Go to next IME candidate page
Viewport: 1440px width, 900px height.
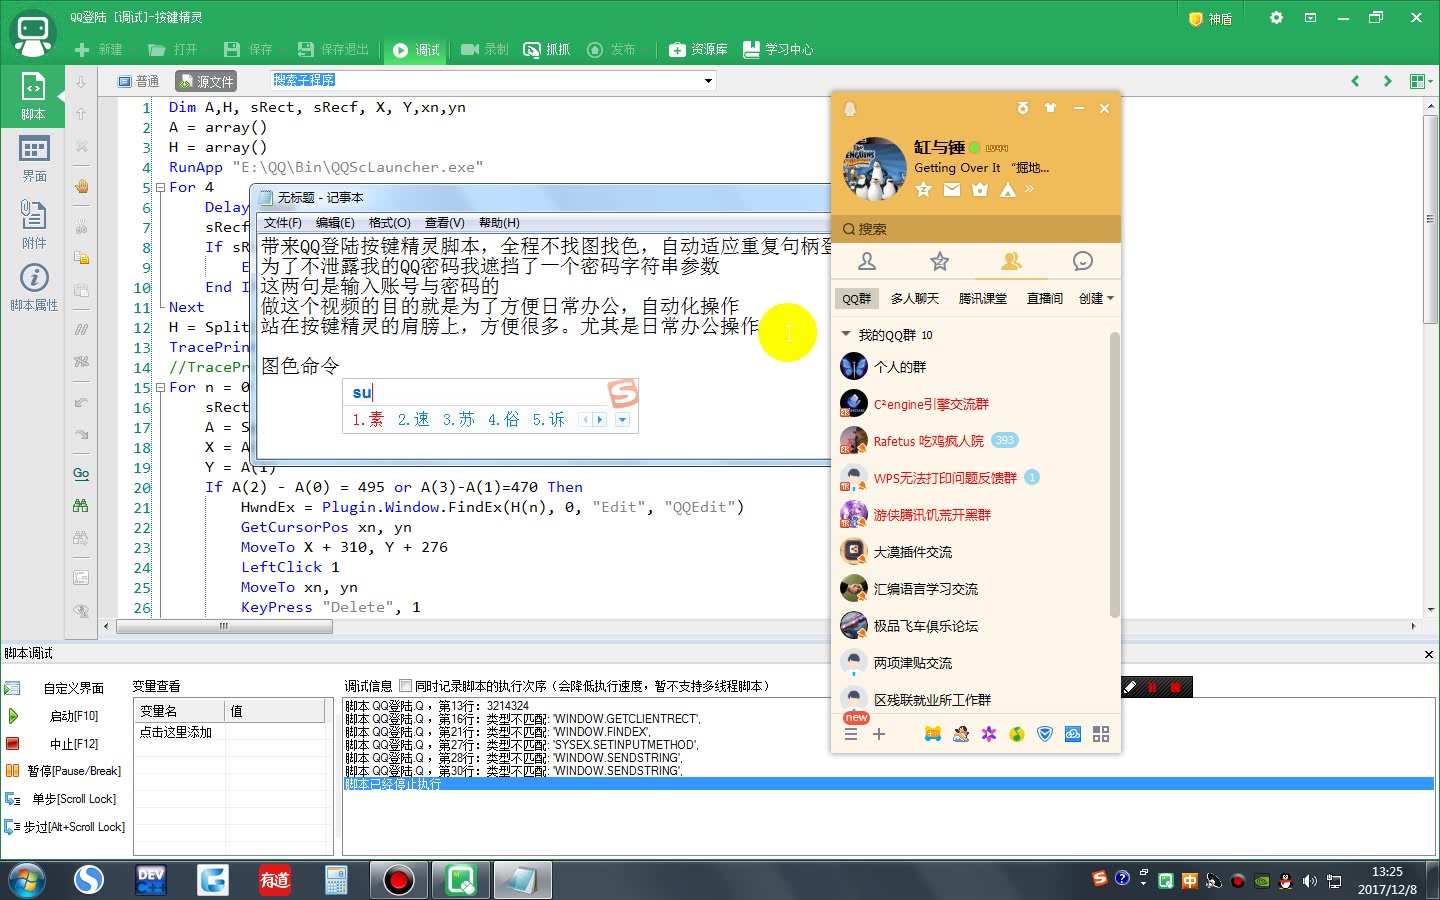click(600, 420)
